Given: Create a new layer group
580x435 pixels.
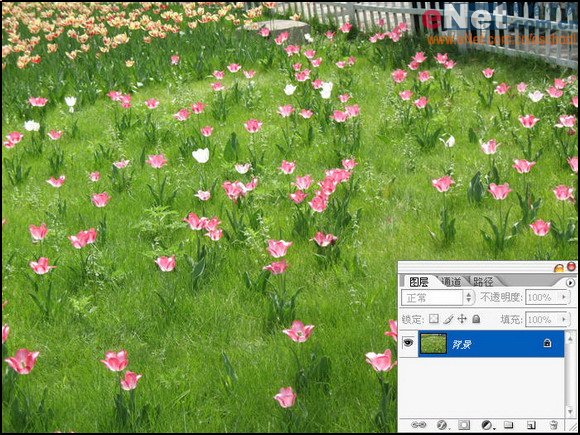Looking at the screenshot, I should coord(509,425).
